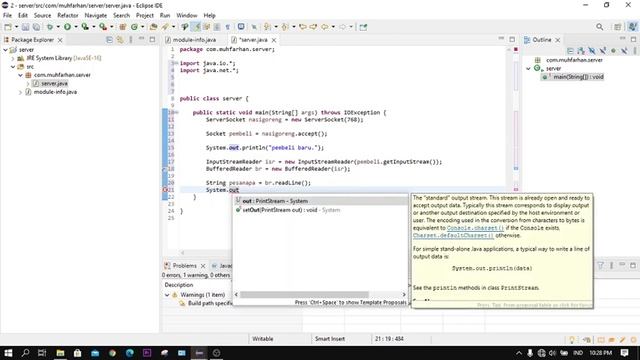The width and height of the screenshot is (640, 360).
Task: Toggle Link with Editor in Package Explorer
Action: pos(120,40)
